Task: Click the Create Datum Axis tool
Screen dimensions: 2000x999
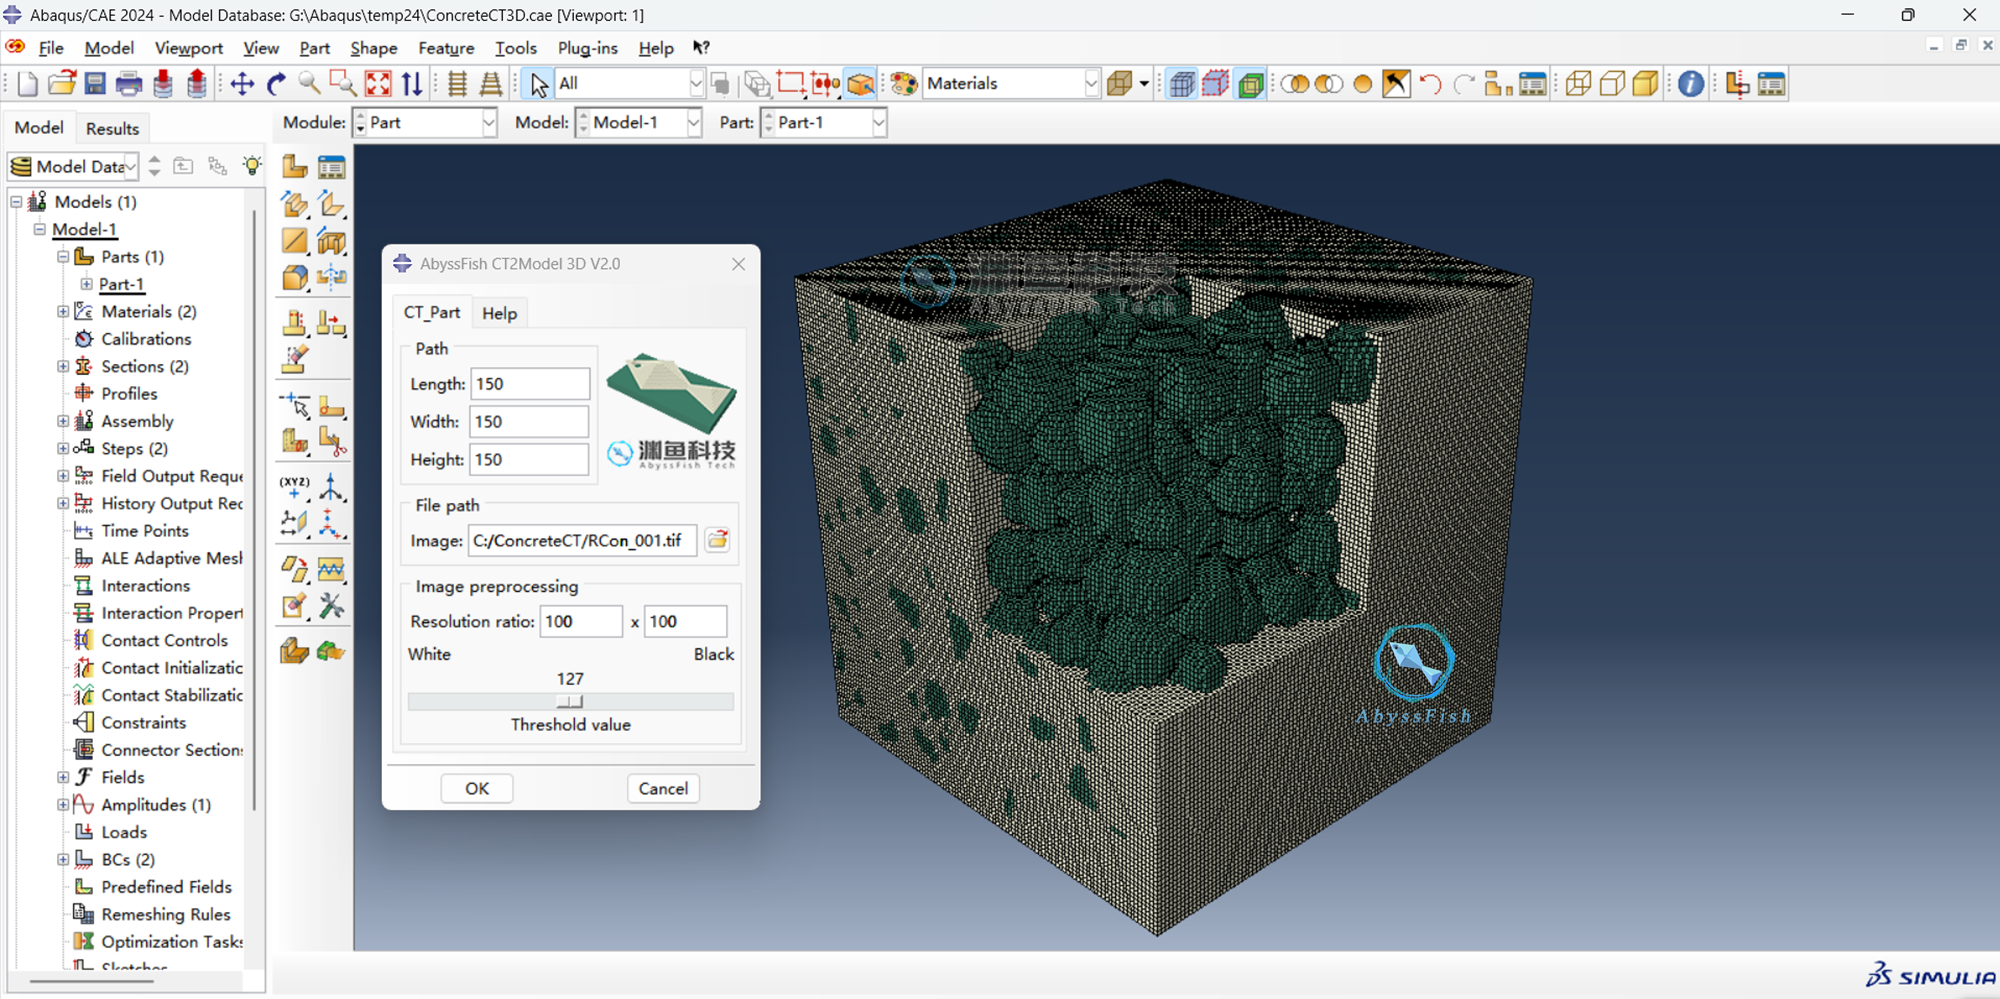Action: [331, 487]
